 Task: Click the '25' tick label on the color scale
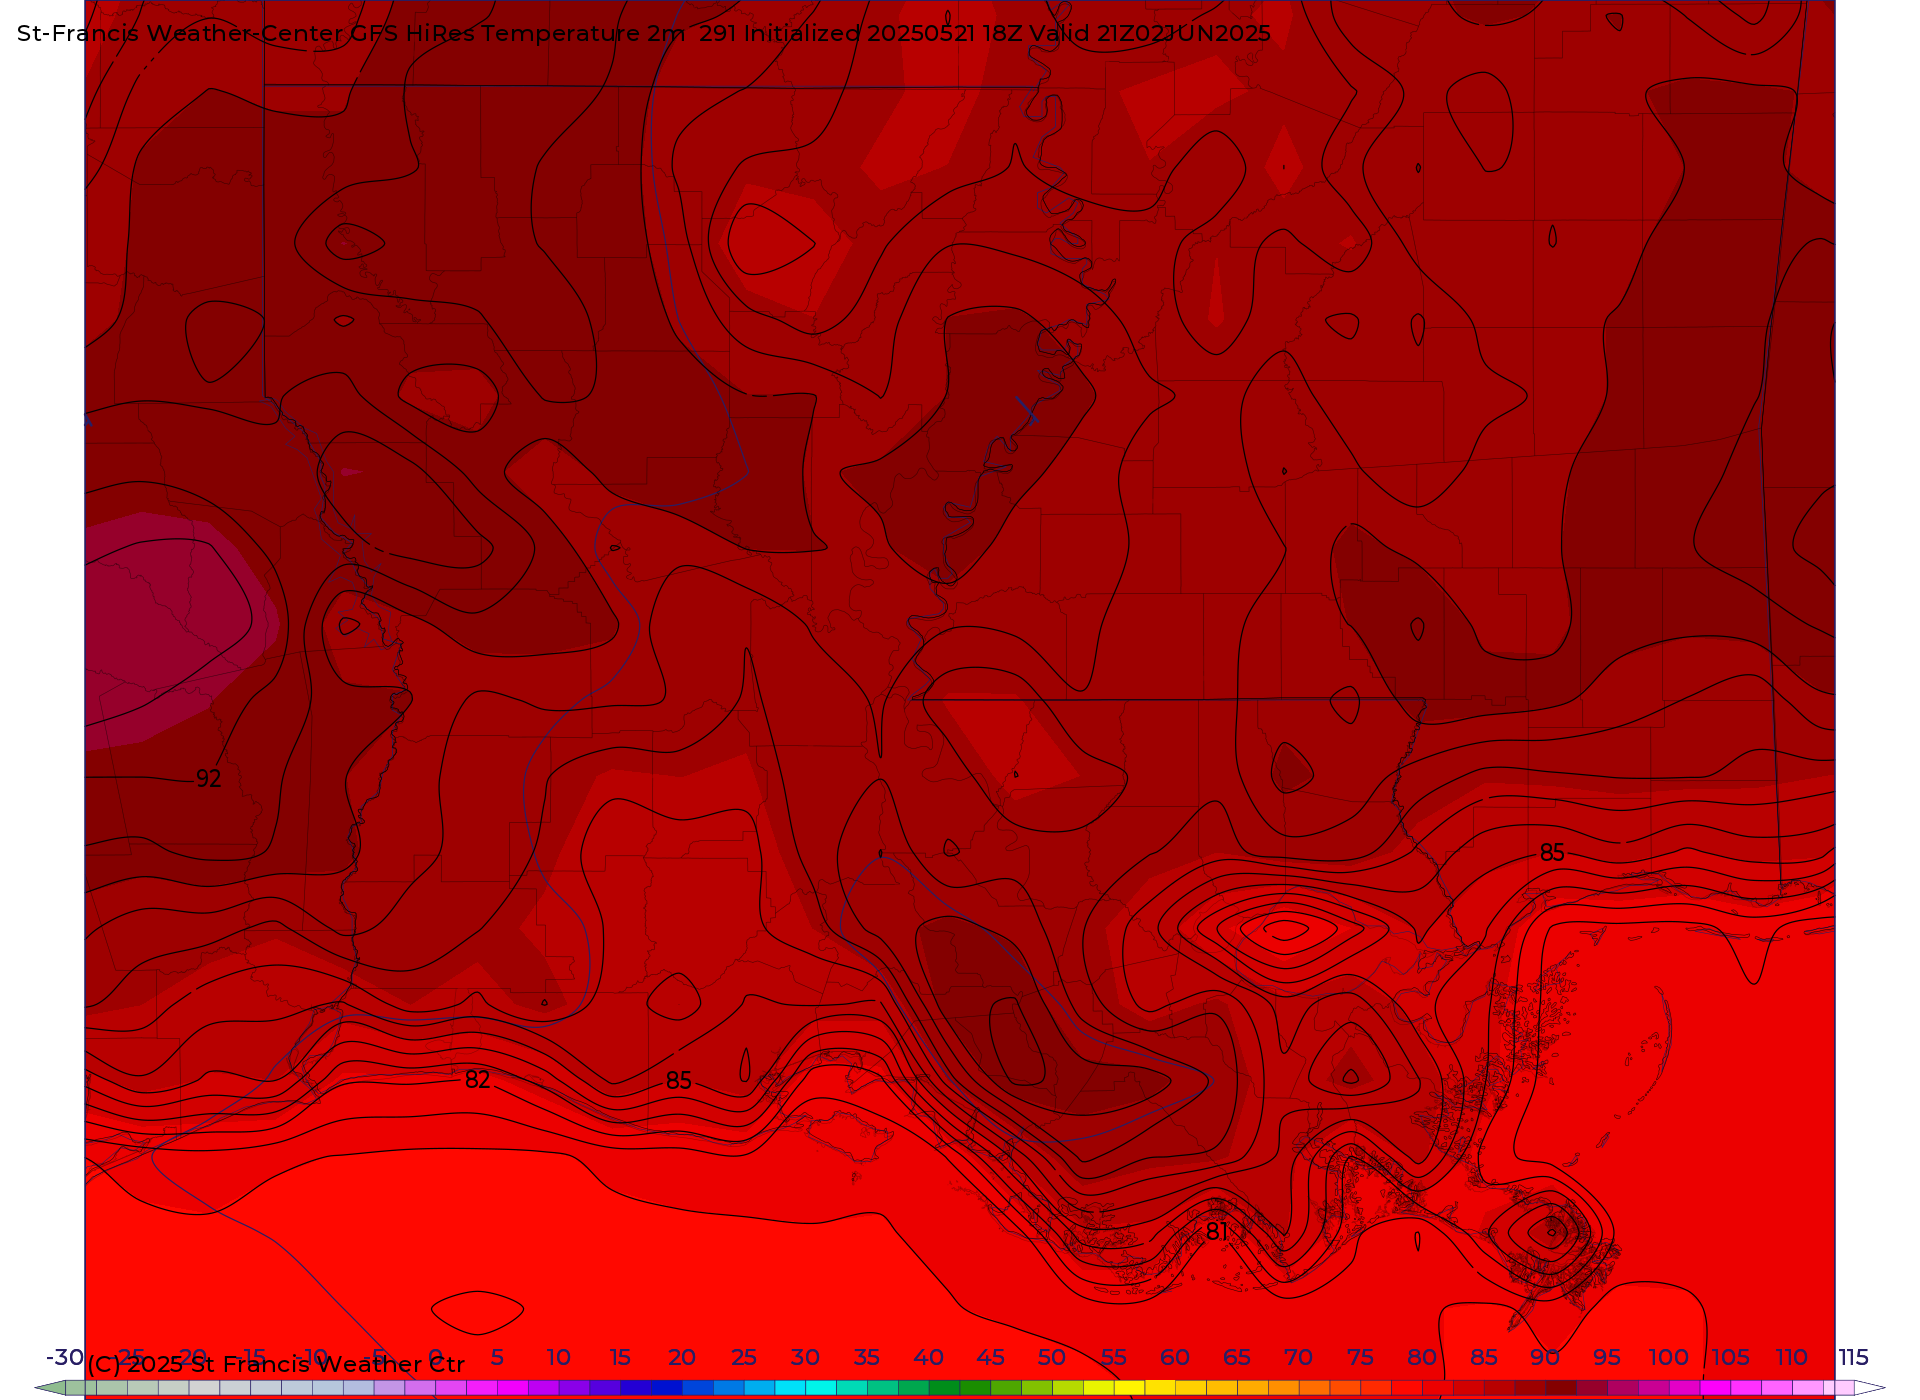pyautogui.click(x=744, y=1357)
